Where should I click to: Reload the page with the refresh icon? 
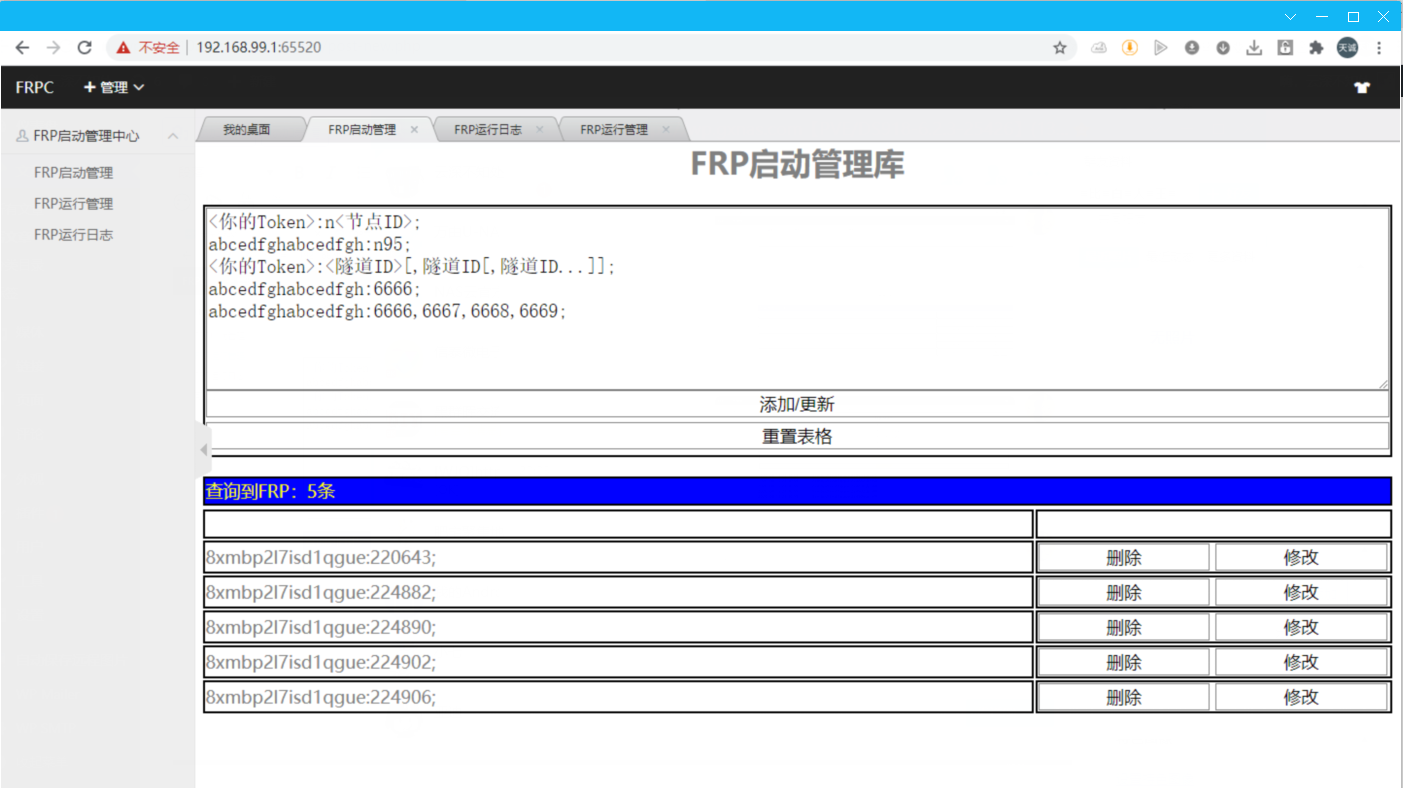[x=85, y=48]
